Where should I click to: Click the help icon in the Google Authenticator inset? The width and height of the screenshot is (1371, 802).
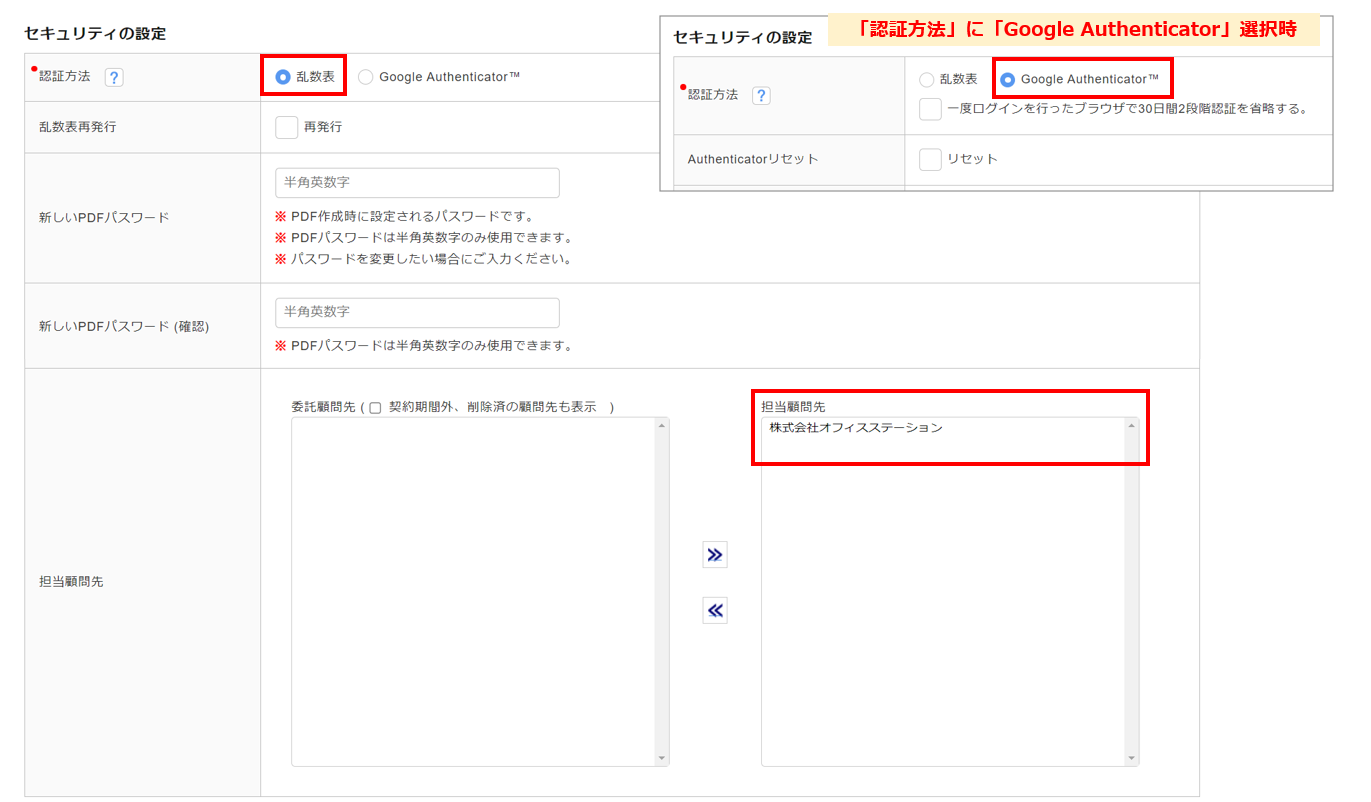click(761, 96)
